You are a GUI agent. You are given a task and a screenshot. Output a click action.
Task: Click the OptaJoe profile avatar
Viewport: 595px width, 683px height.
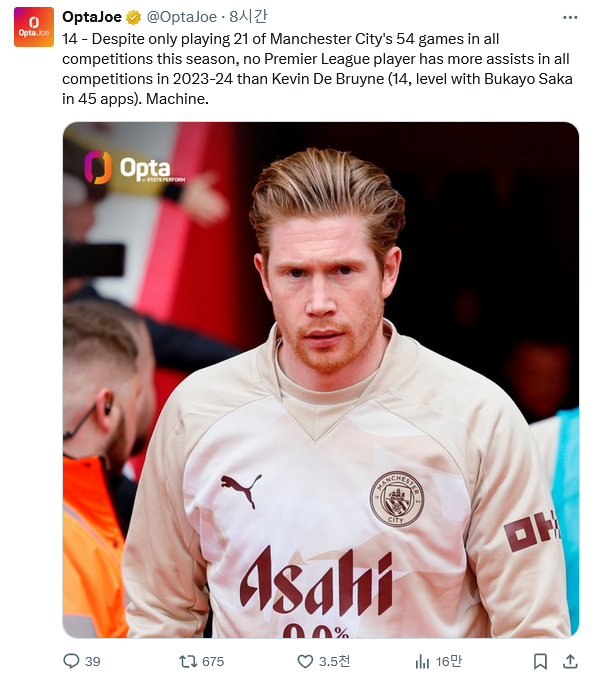[x=34, y=27]
